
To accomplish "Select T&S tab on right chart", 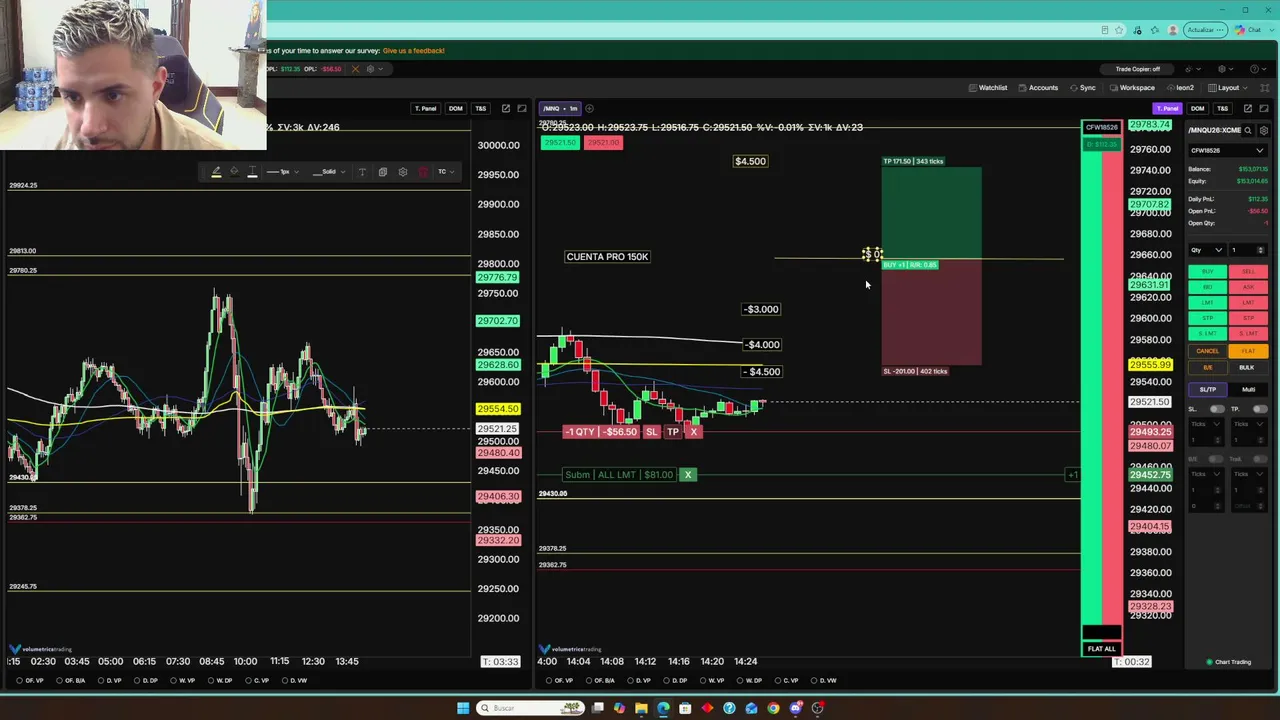I will click(1222, 108).
